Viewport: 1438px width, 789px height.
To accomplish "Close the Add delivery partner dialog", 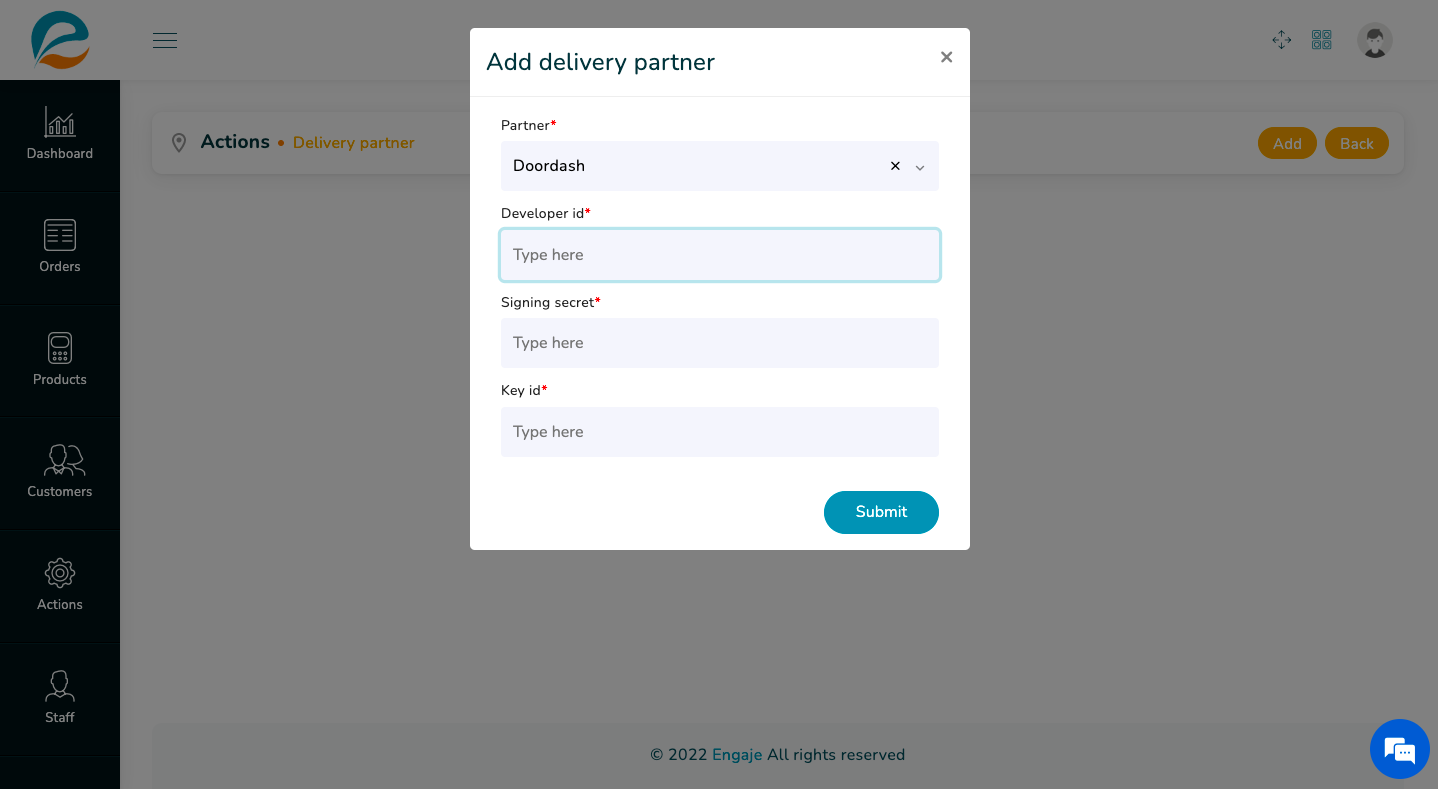I will (x=946, y=57).
